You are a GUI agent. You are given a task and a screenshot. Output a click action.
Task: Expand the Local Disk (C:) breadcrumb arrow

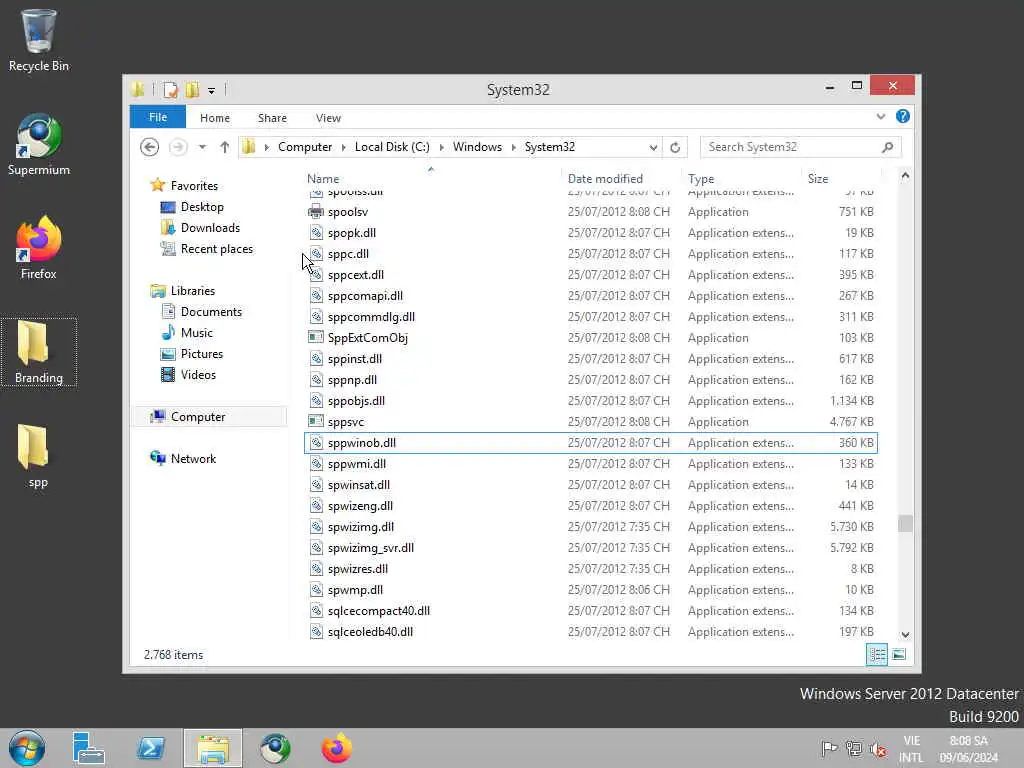(x=441, y=147)
